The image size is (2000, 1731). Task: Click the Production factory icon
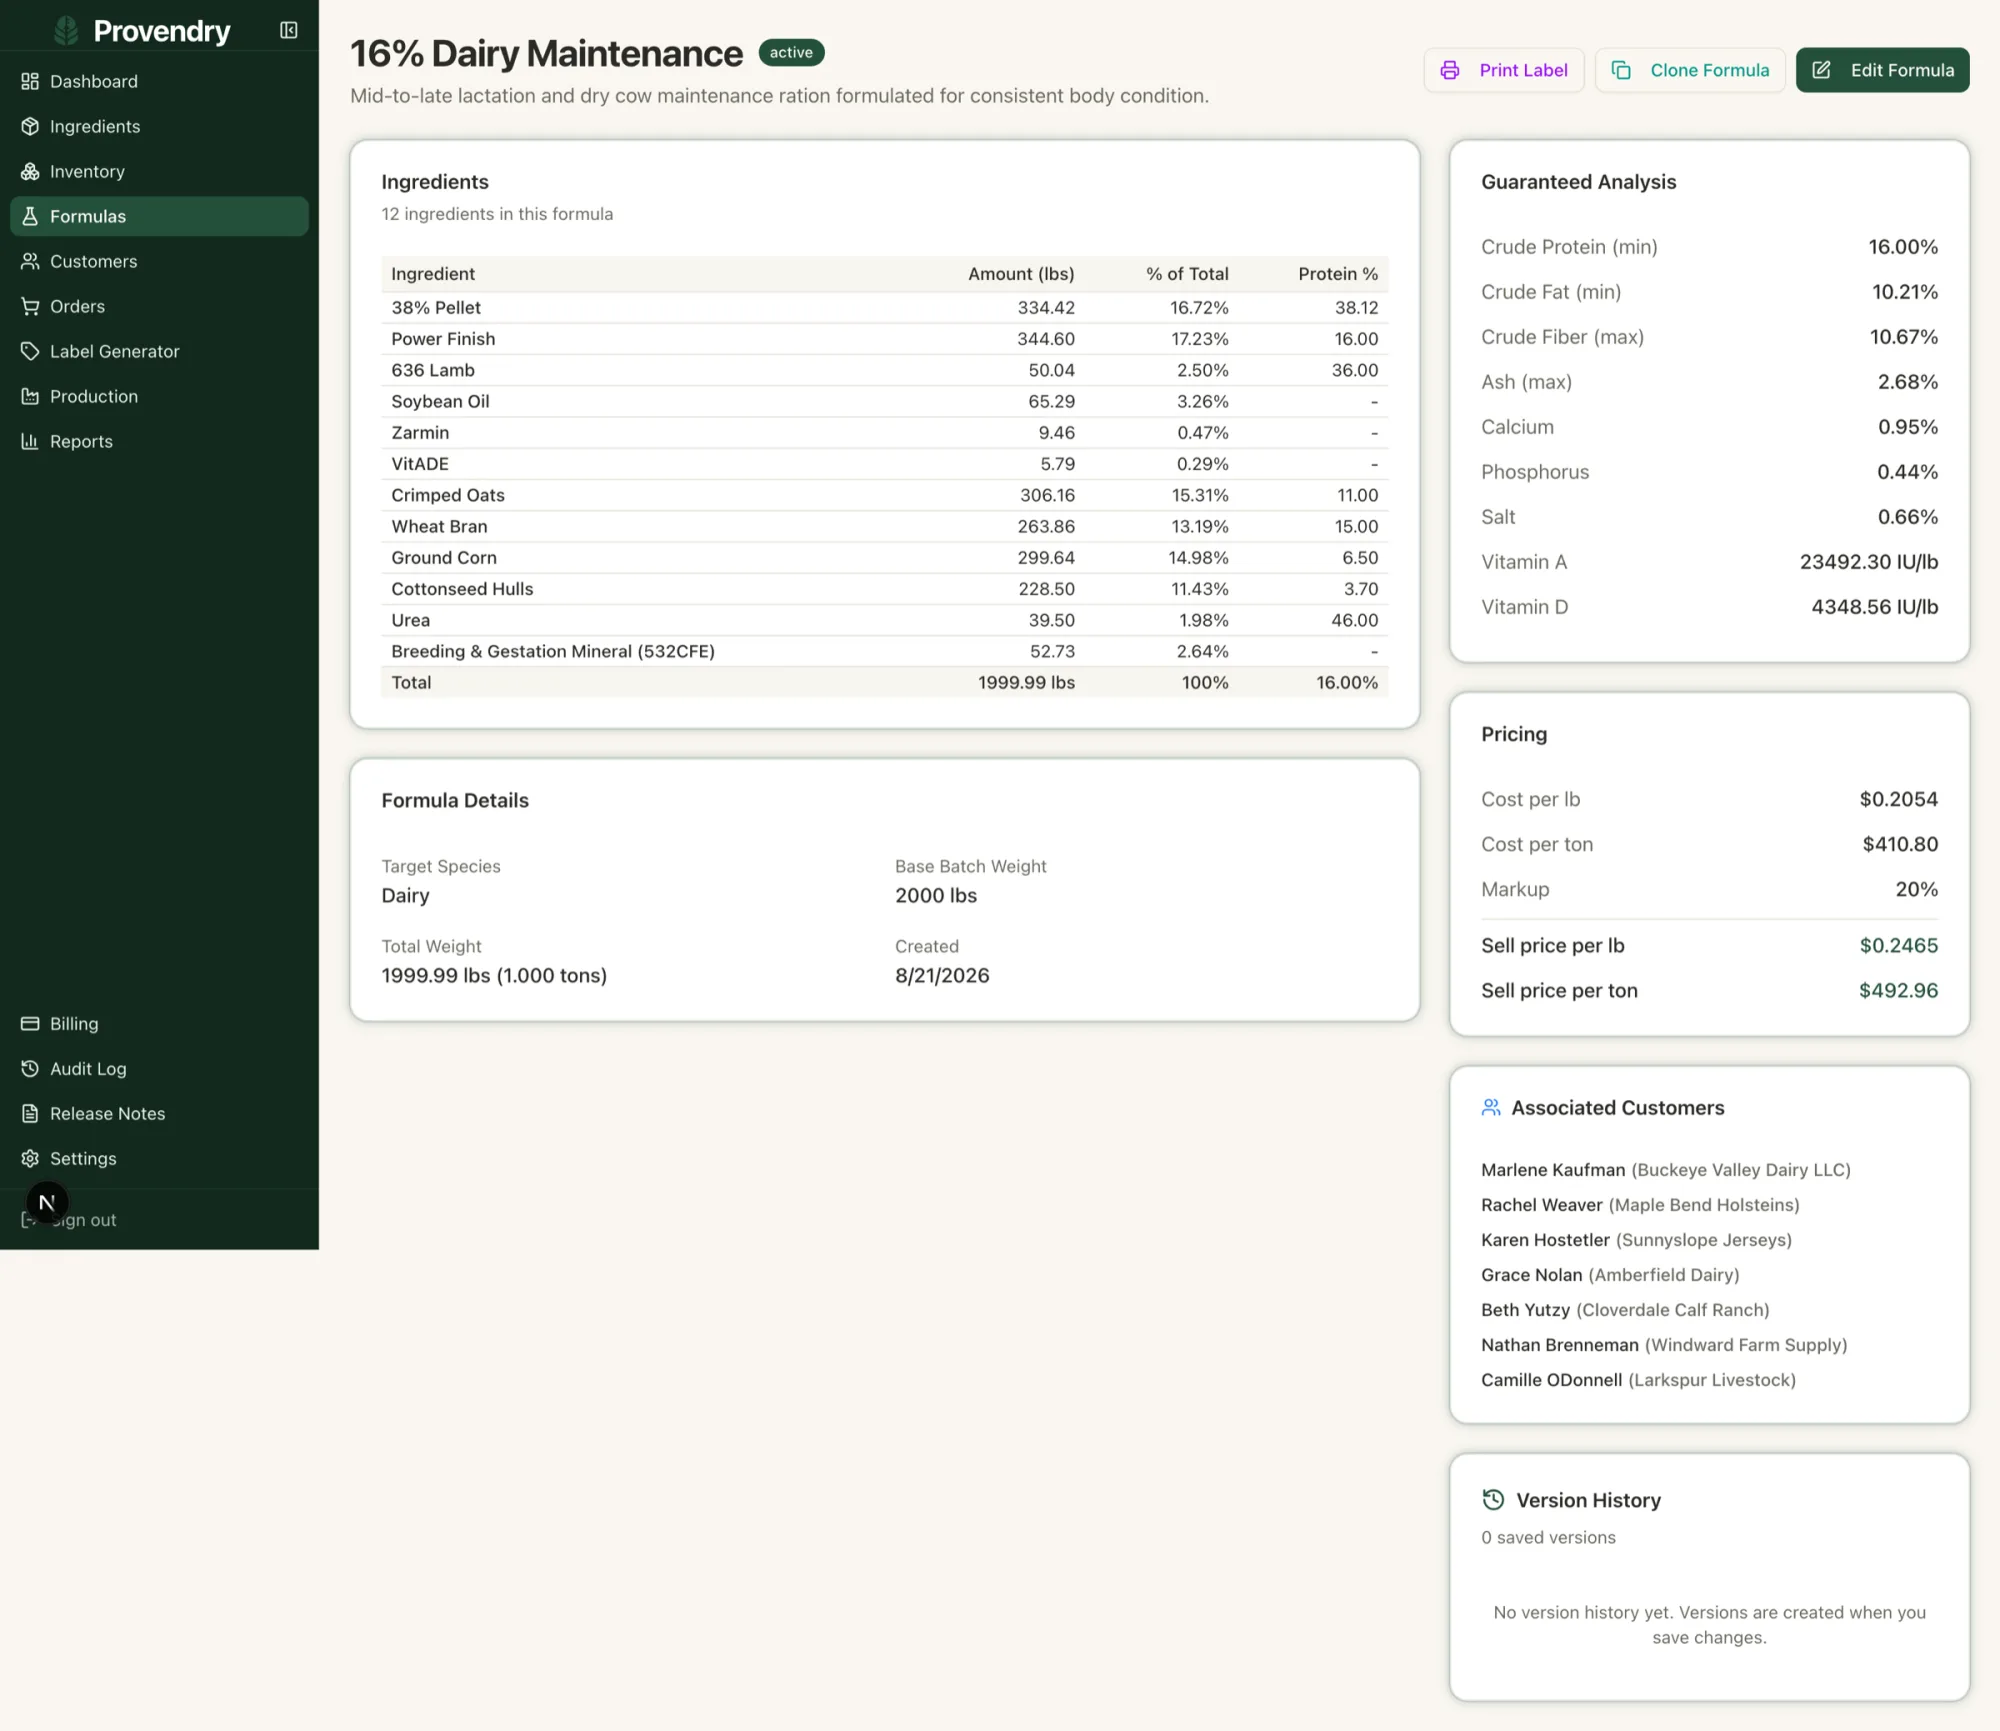[x=30, y=396]
